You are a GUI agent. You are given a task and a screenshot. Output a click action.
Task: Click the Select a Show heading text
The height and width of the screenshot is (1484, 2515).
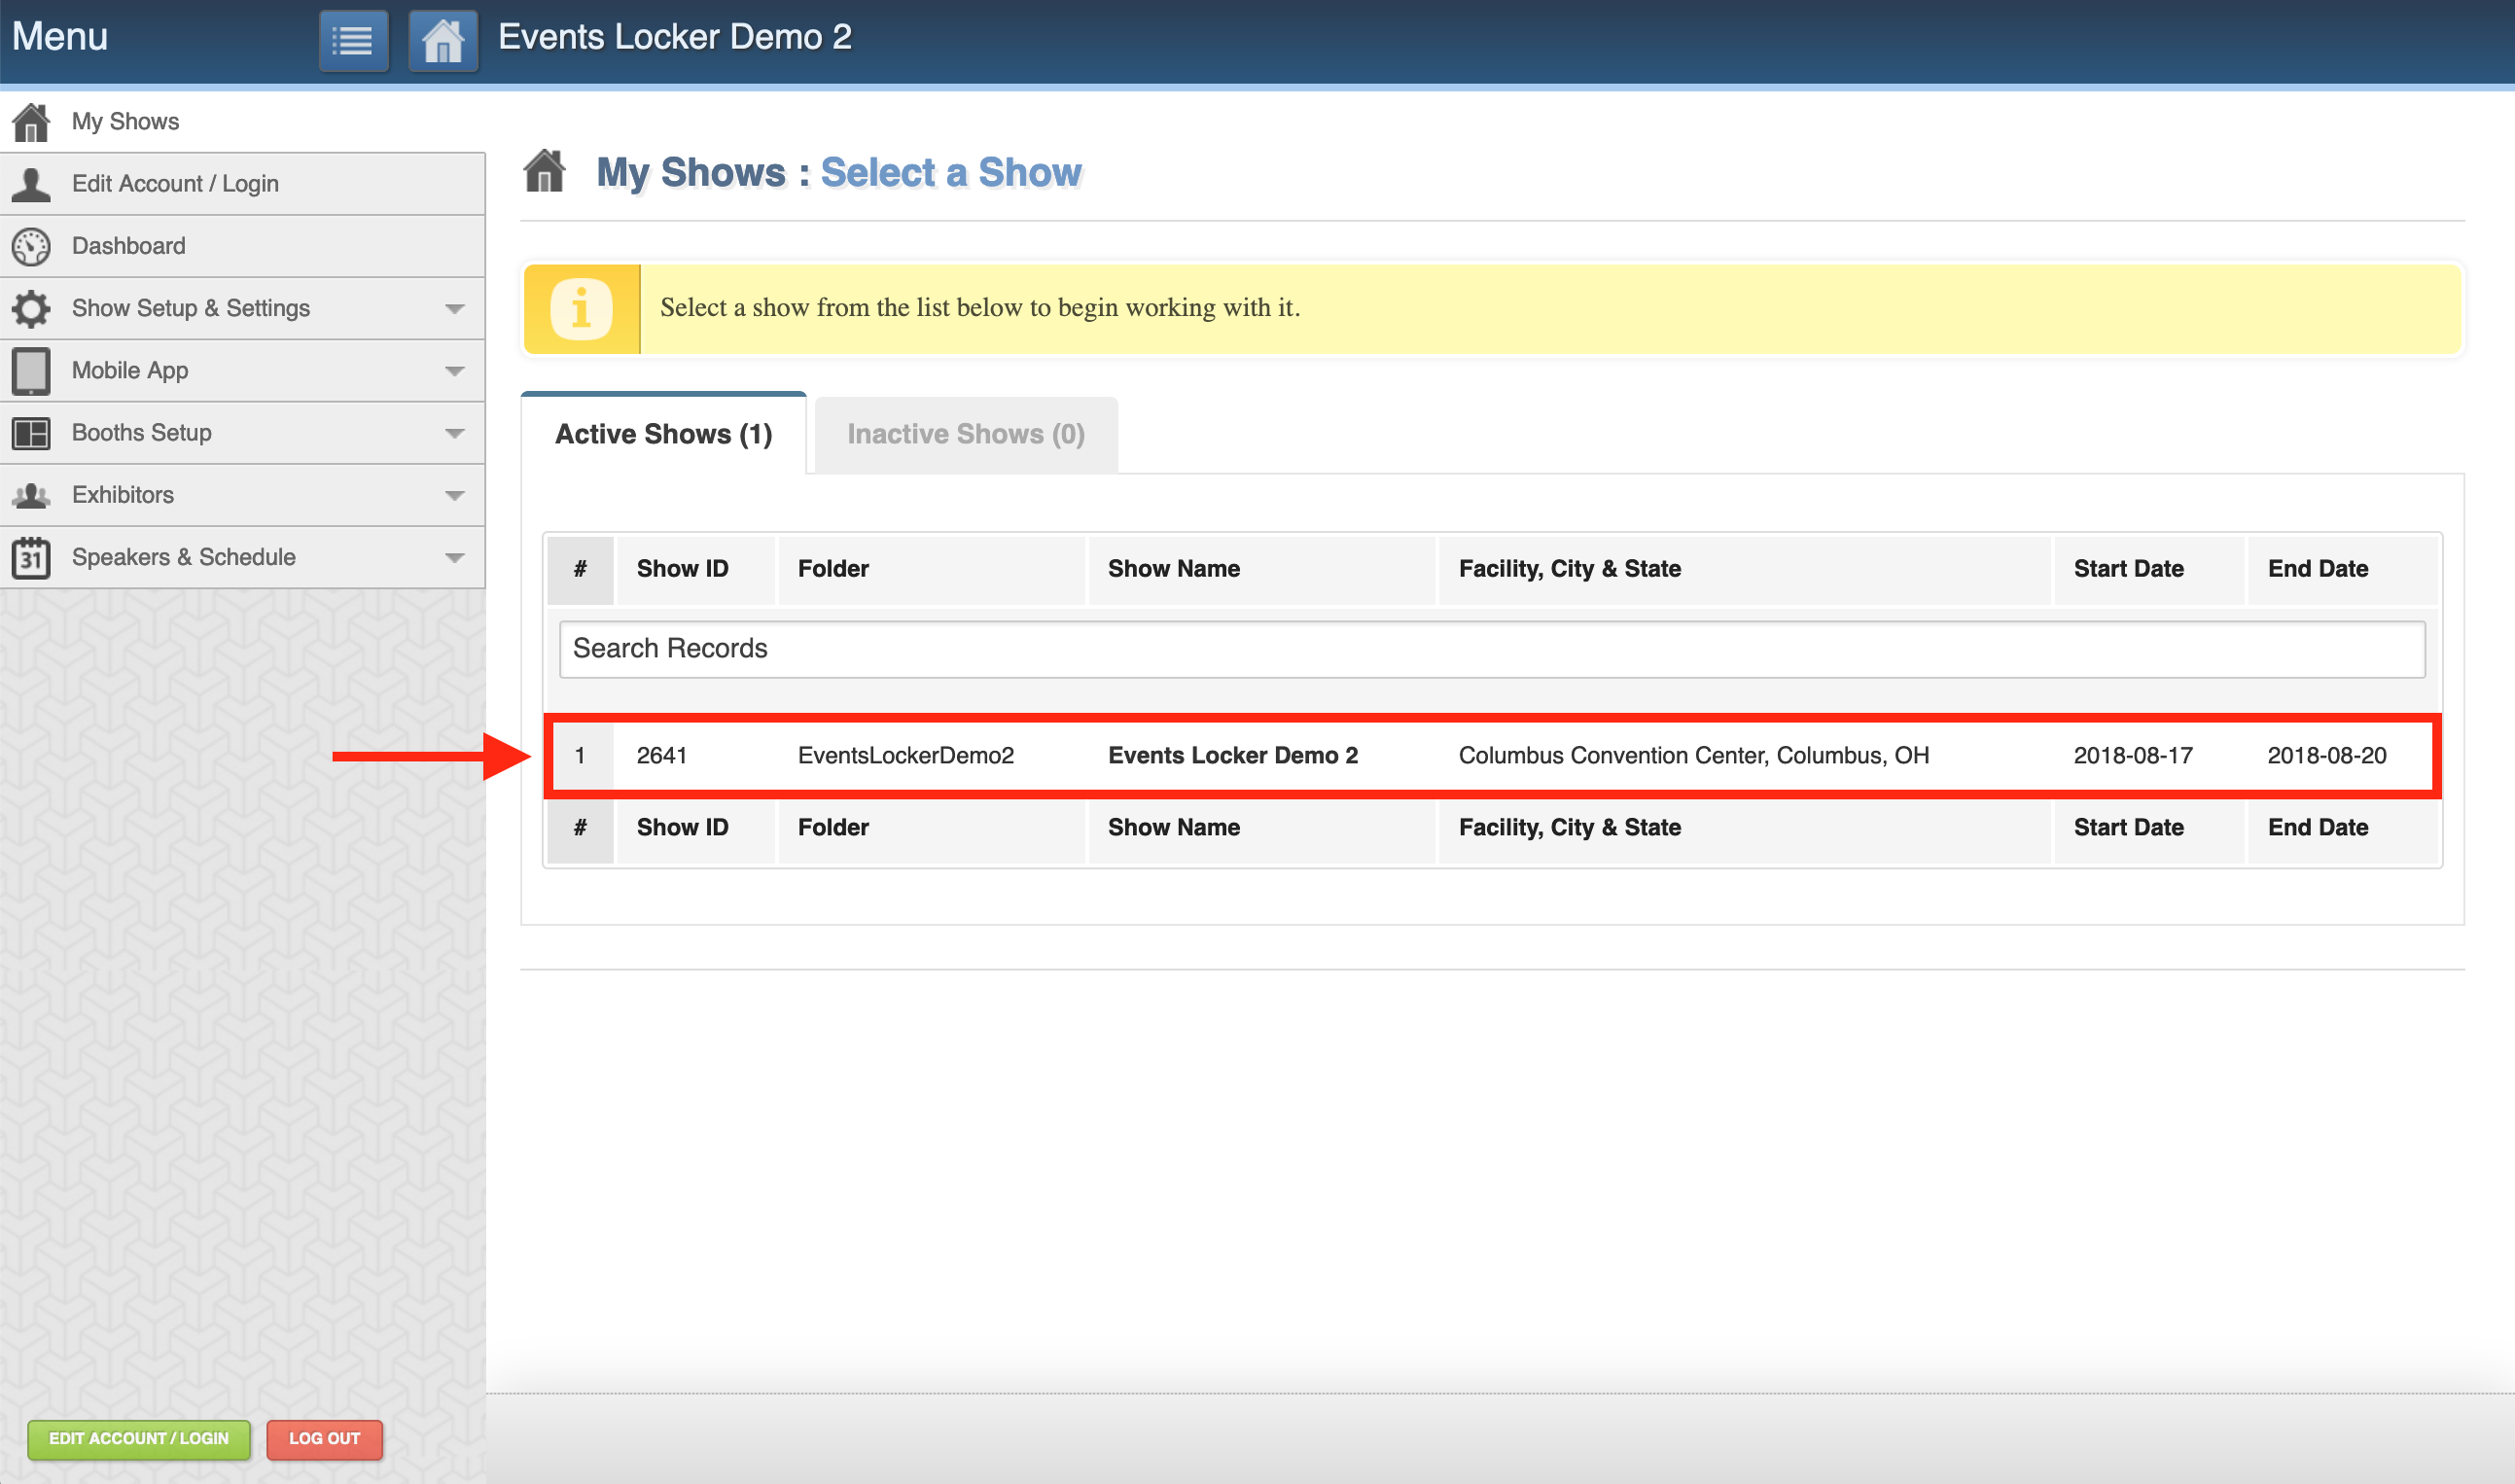pos(951,173)
